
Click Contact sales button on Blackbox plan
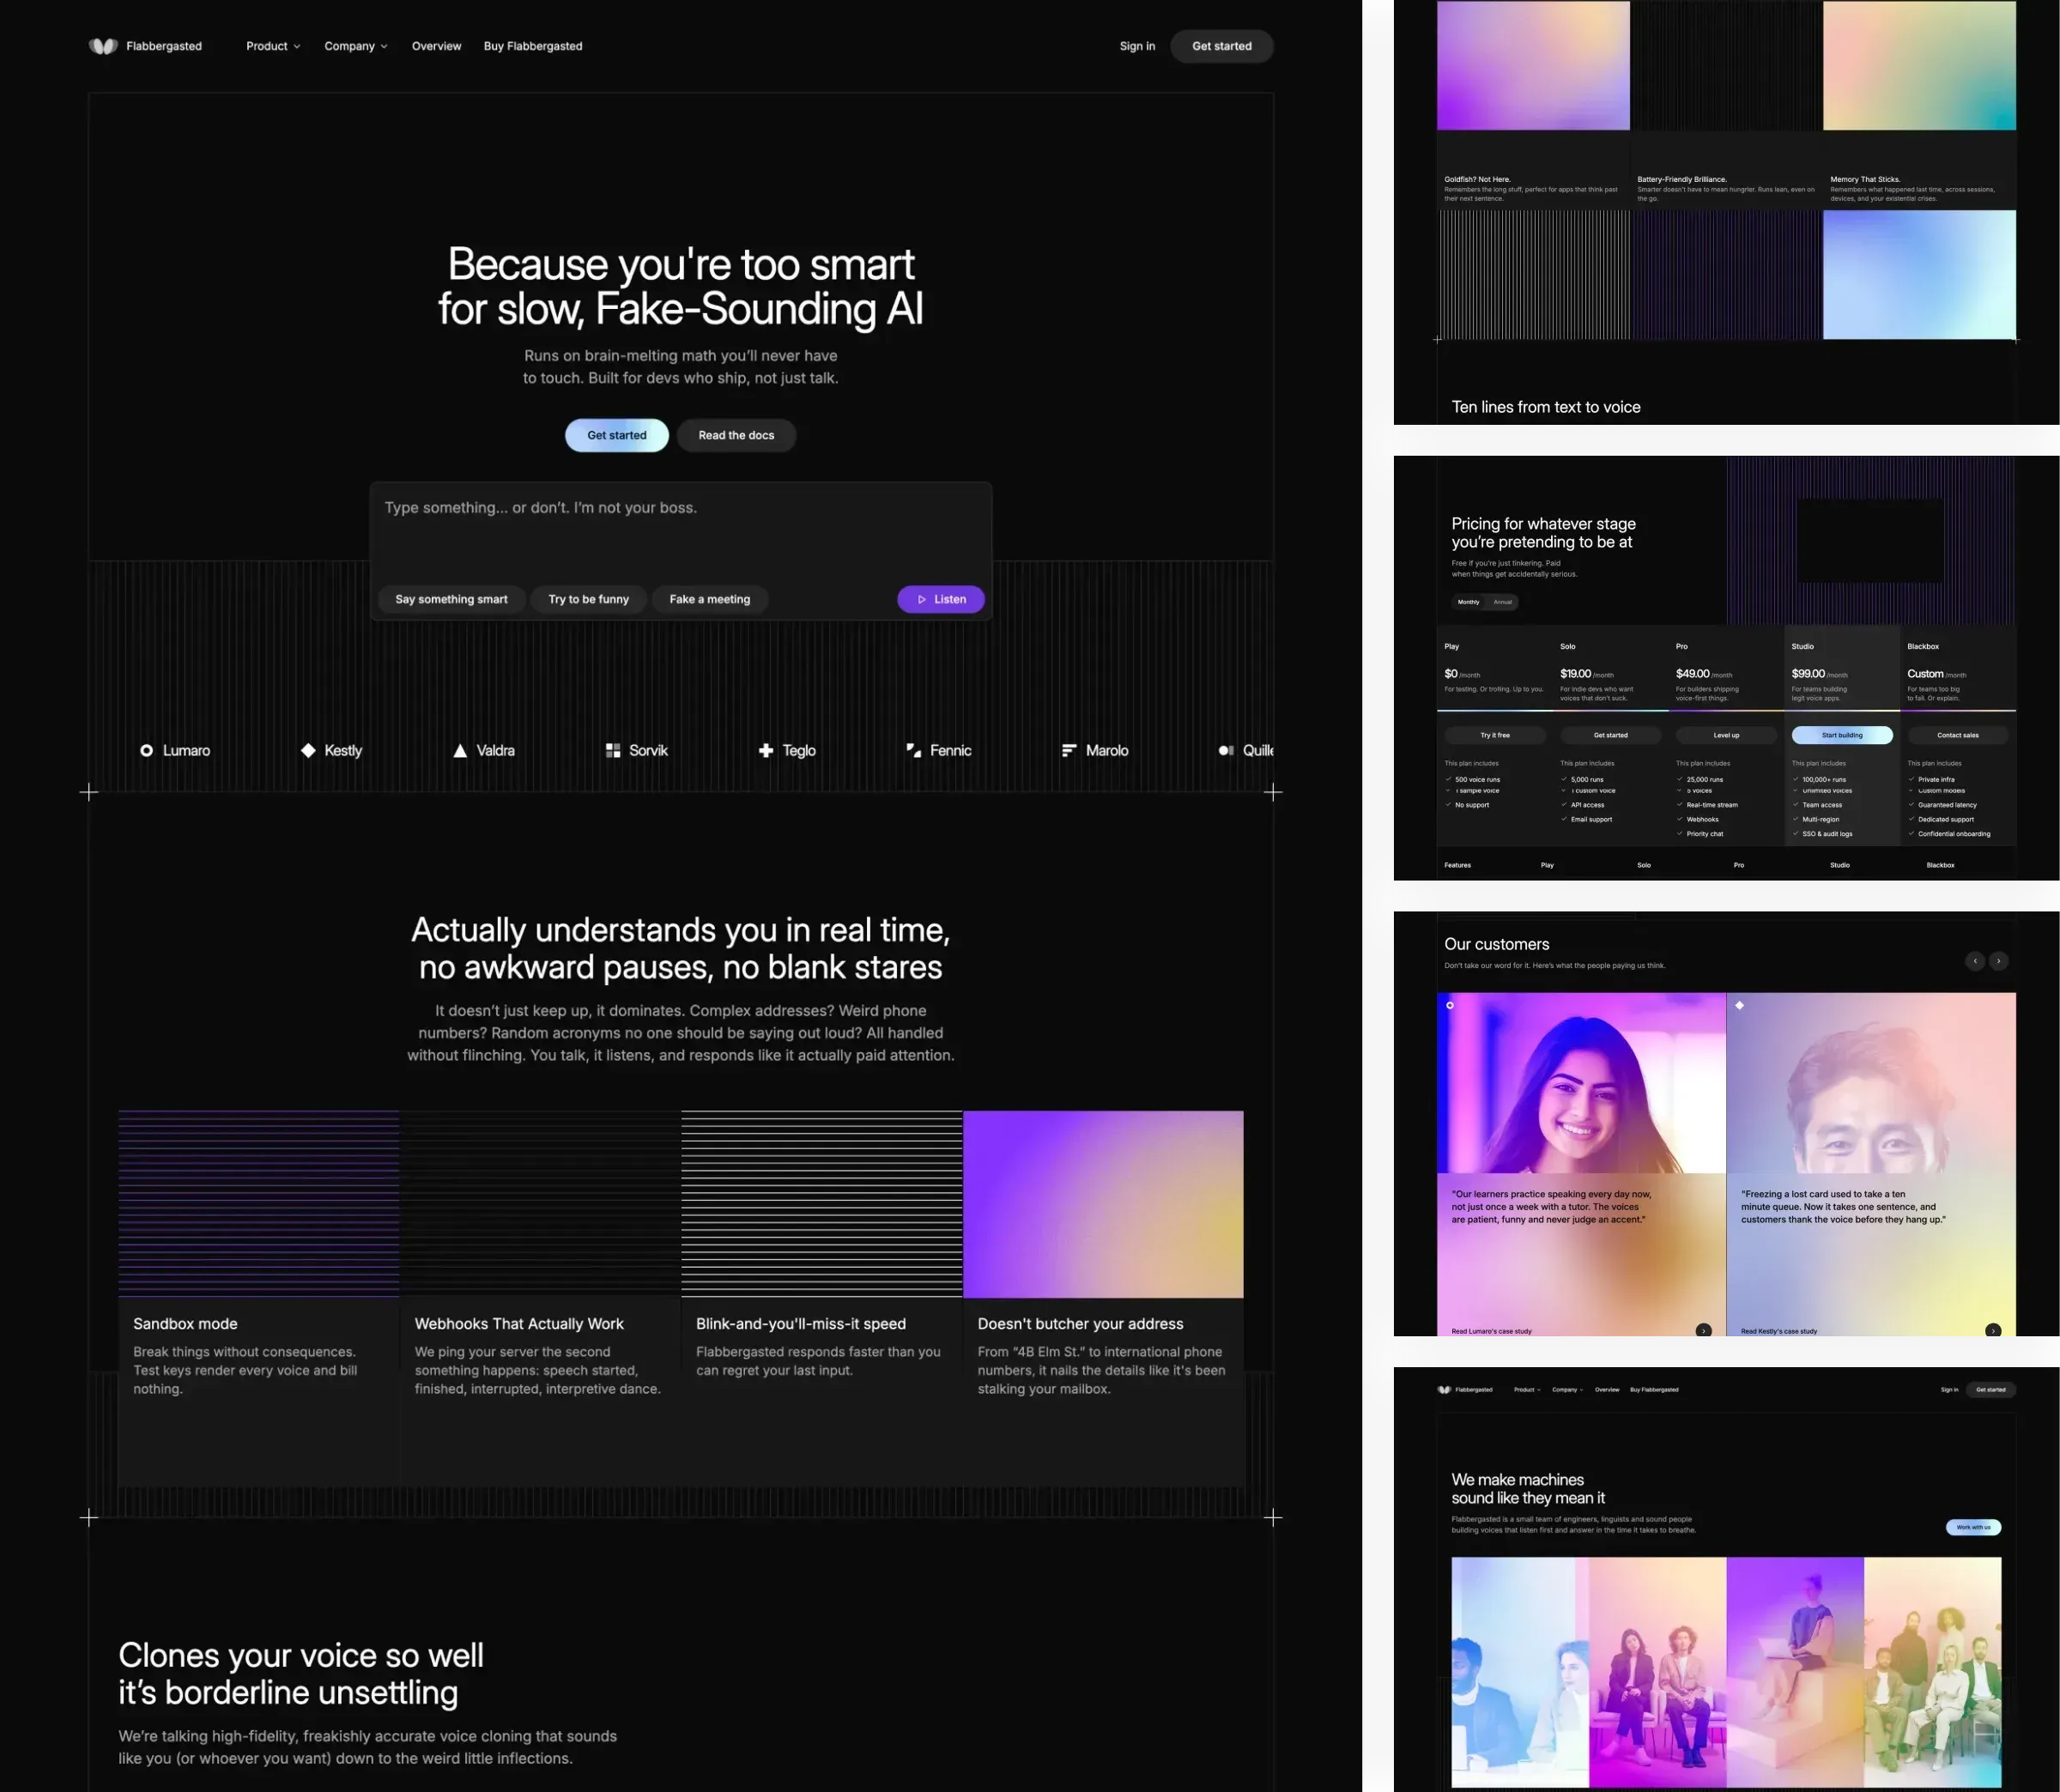coord(1957,735)
